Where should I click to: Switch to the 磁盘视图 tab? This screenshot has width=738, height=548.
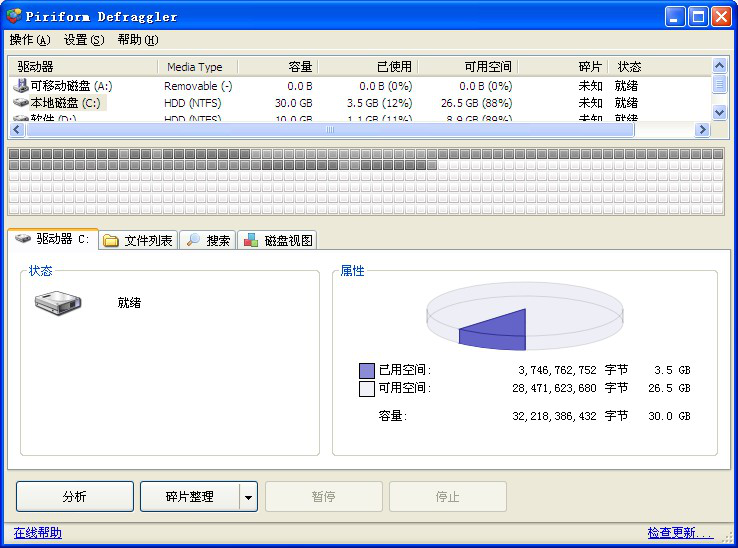(277, 240)
